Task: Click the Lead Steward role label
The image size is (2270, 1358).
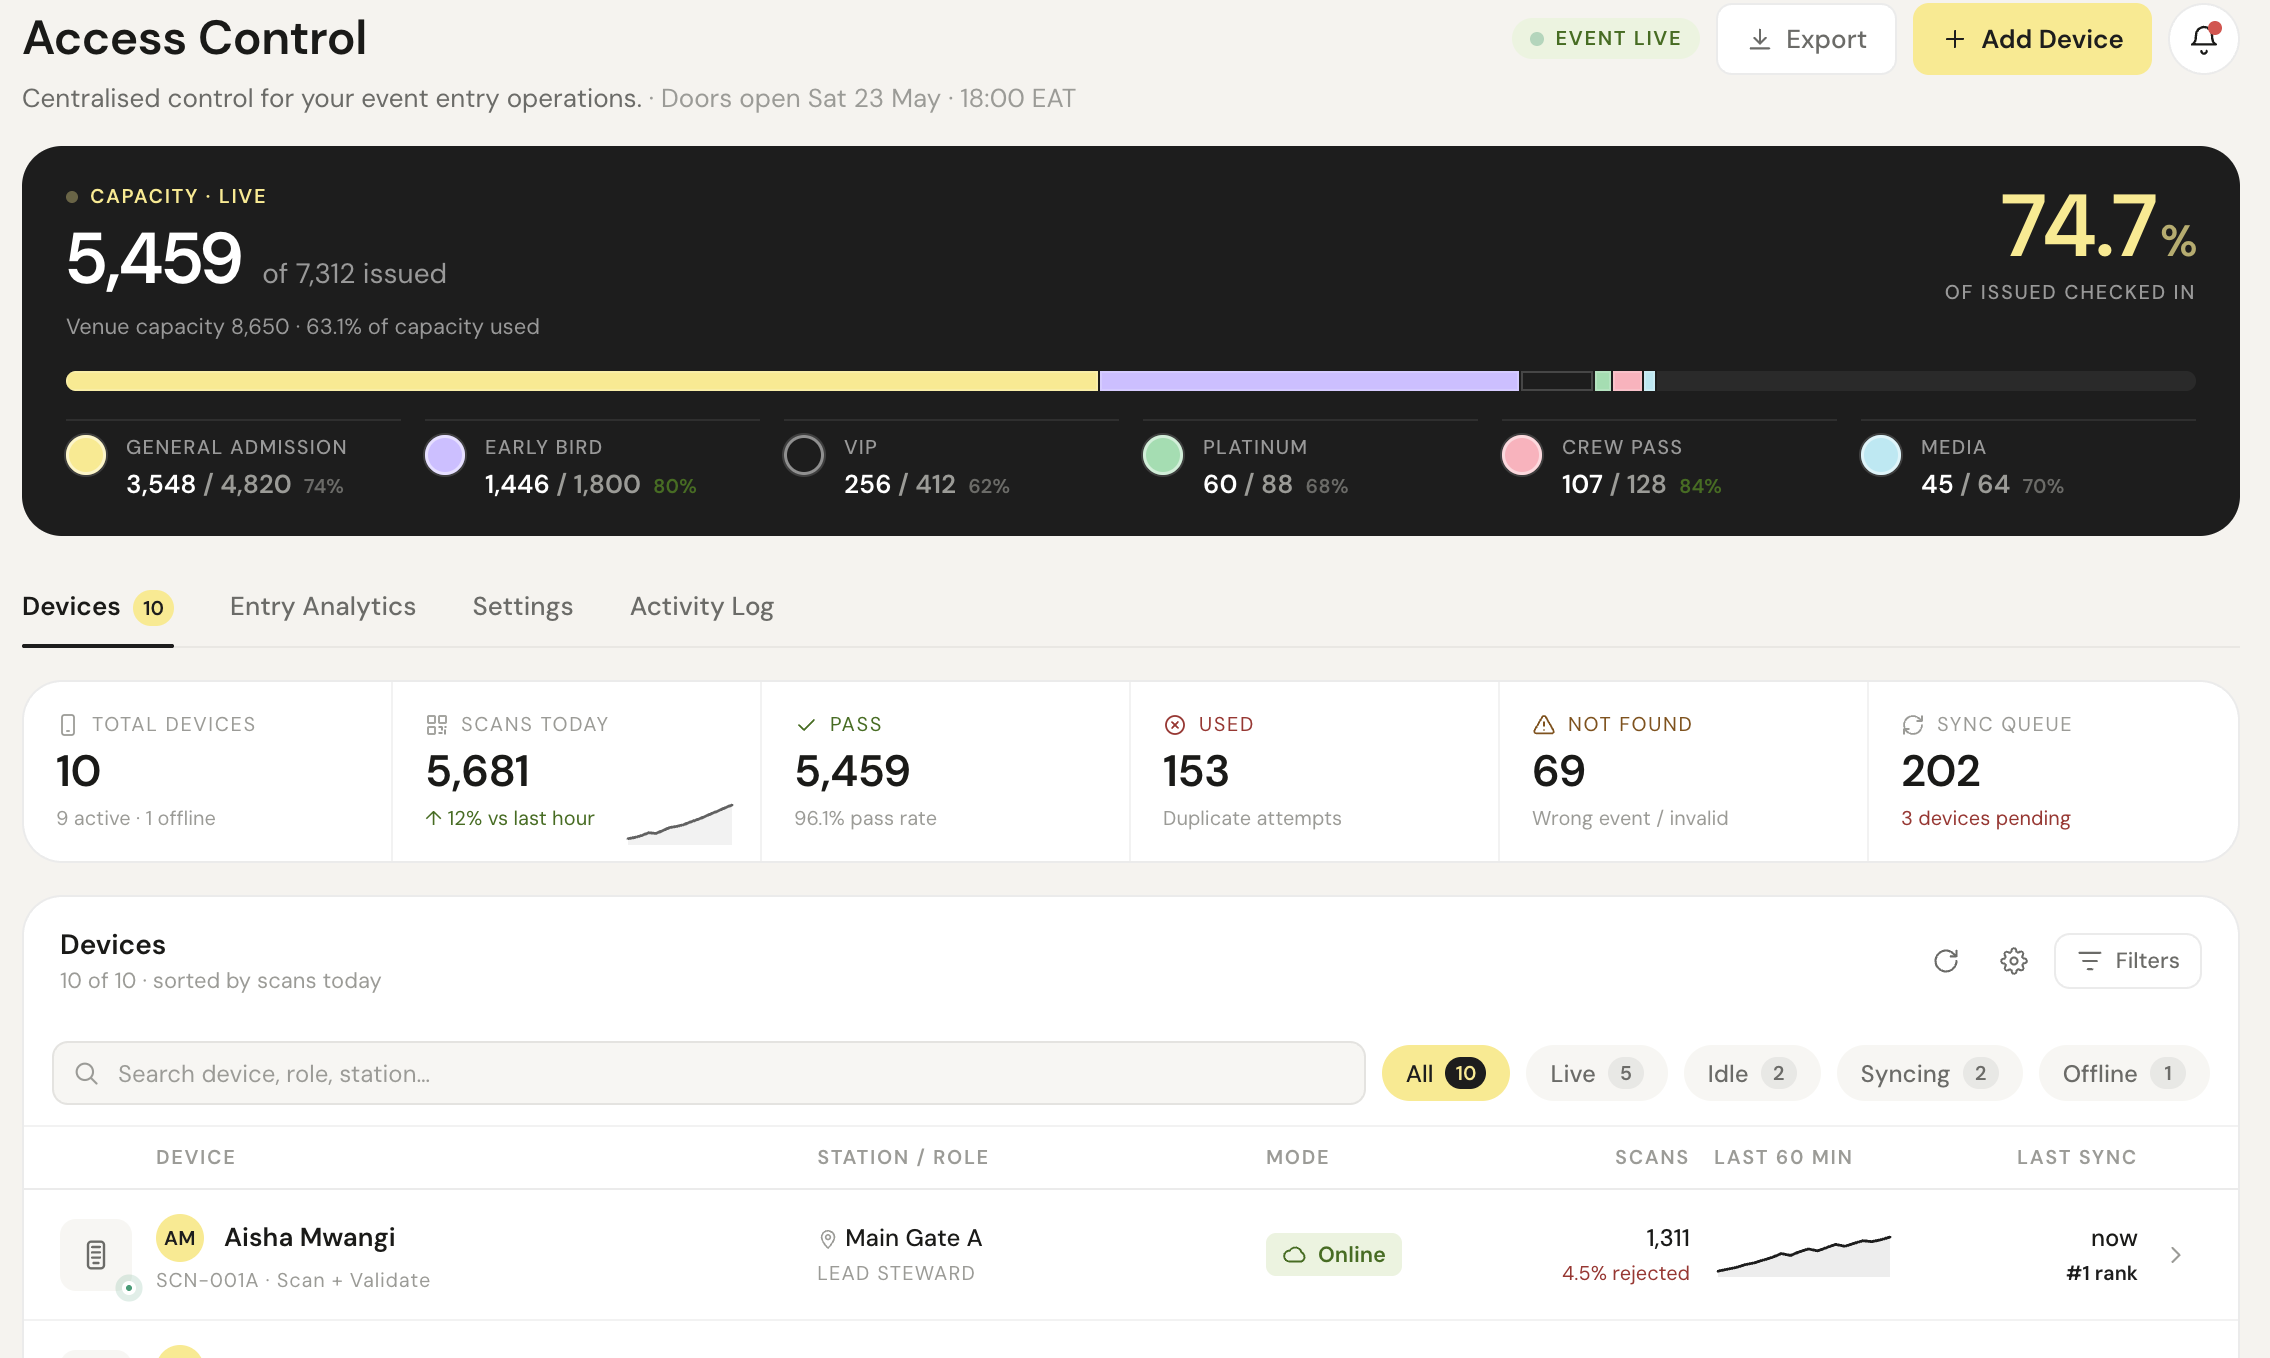Action: pos(896,1273)
